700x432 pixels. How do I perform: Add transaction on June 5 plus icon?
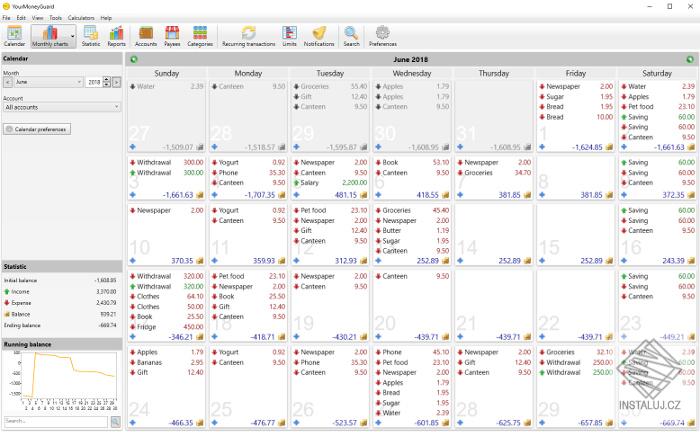pyautogui.click(x=296, y=195)
